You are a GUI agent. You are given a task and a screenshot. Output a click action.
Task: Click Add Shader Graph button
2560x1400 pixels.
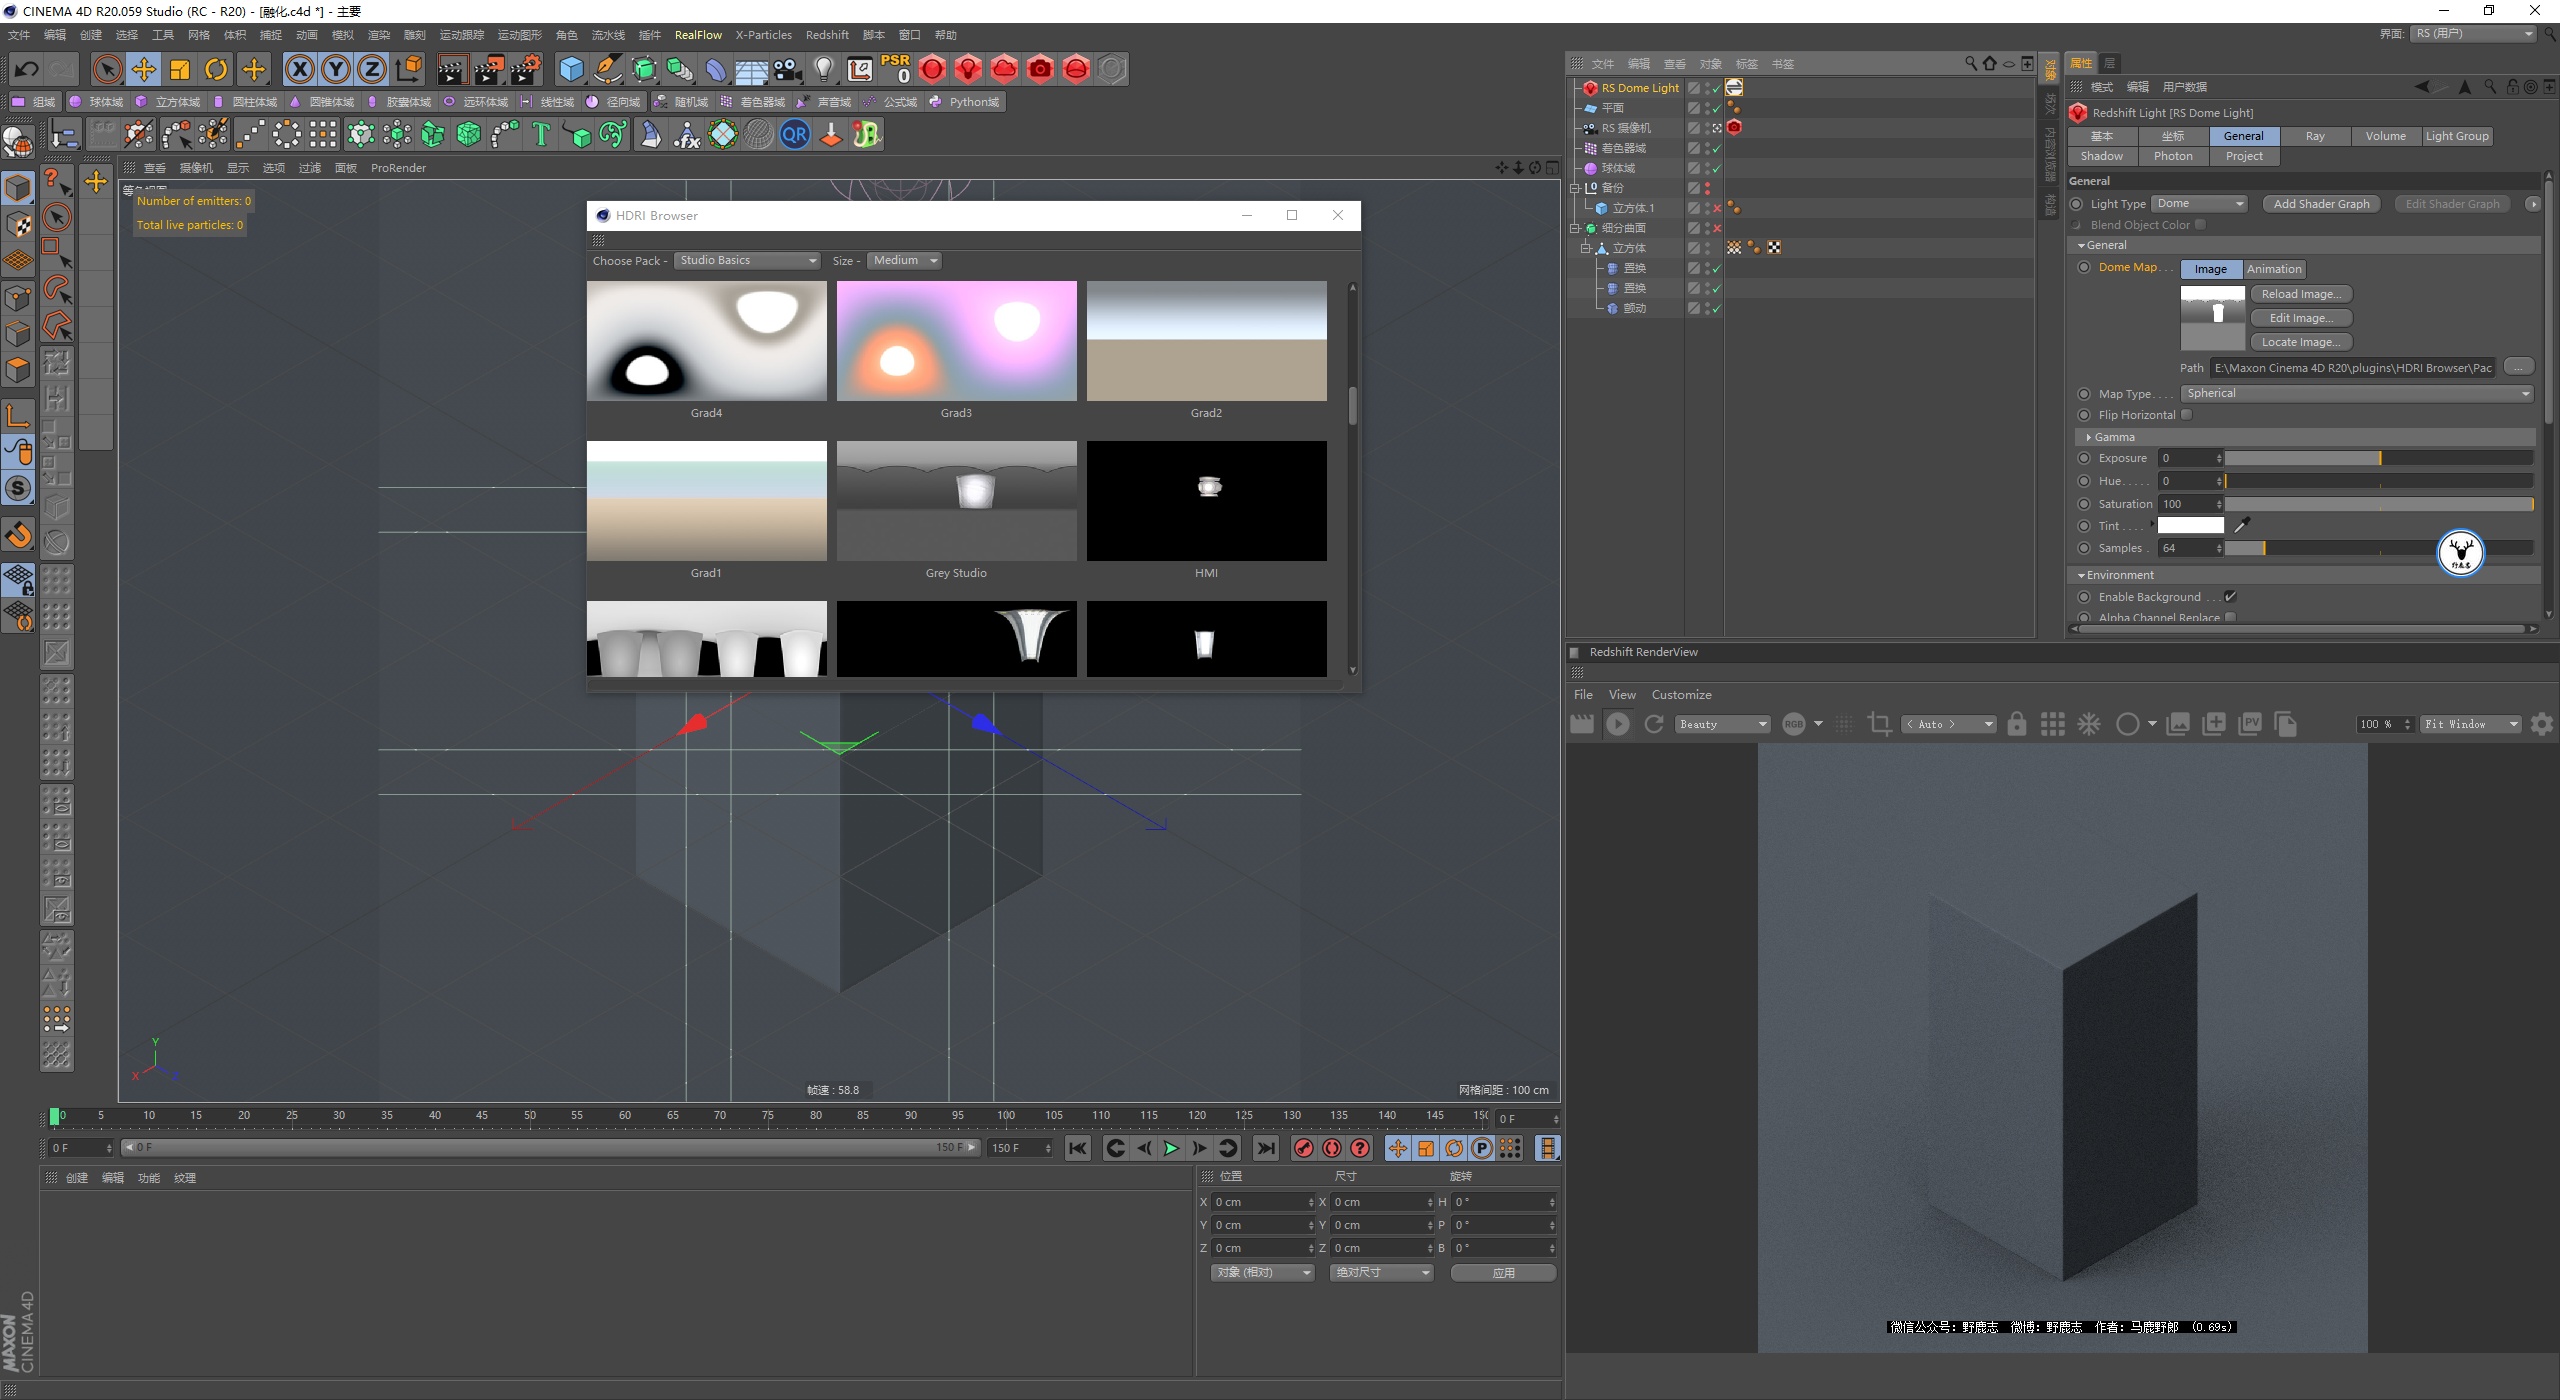(x=2321, y=204)
